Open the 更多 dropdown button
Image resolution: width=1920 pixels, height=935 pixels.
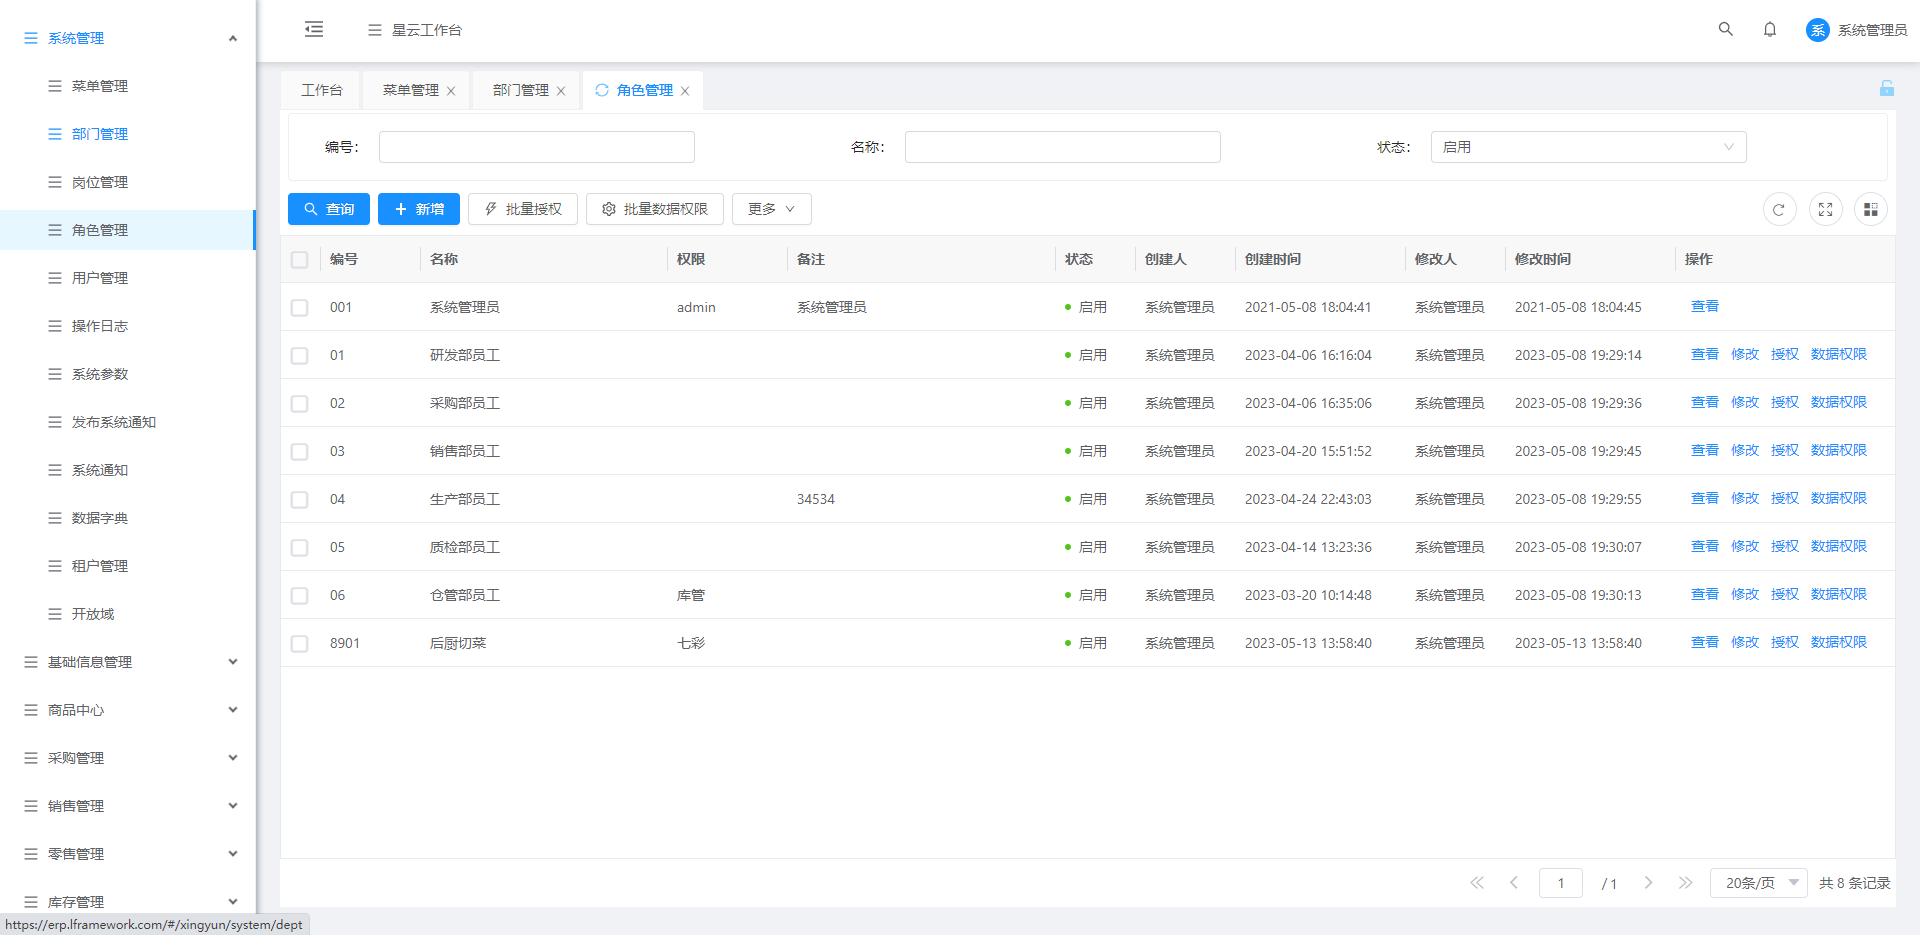coord(771,209)
